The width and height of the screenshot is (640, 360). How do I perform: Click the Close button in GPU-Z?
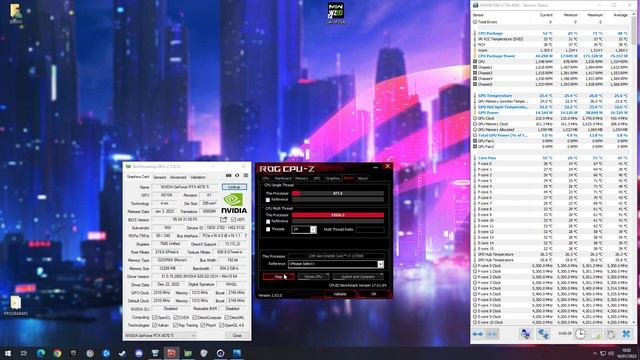pyautogui.click(x=237, y=336)
